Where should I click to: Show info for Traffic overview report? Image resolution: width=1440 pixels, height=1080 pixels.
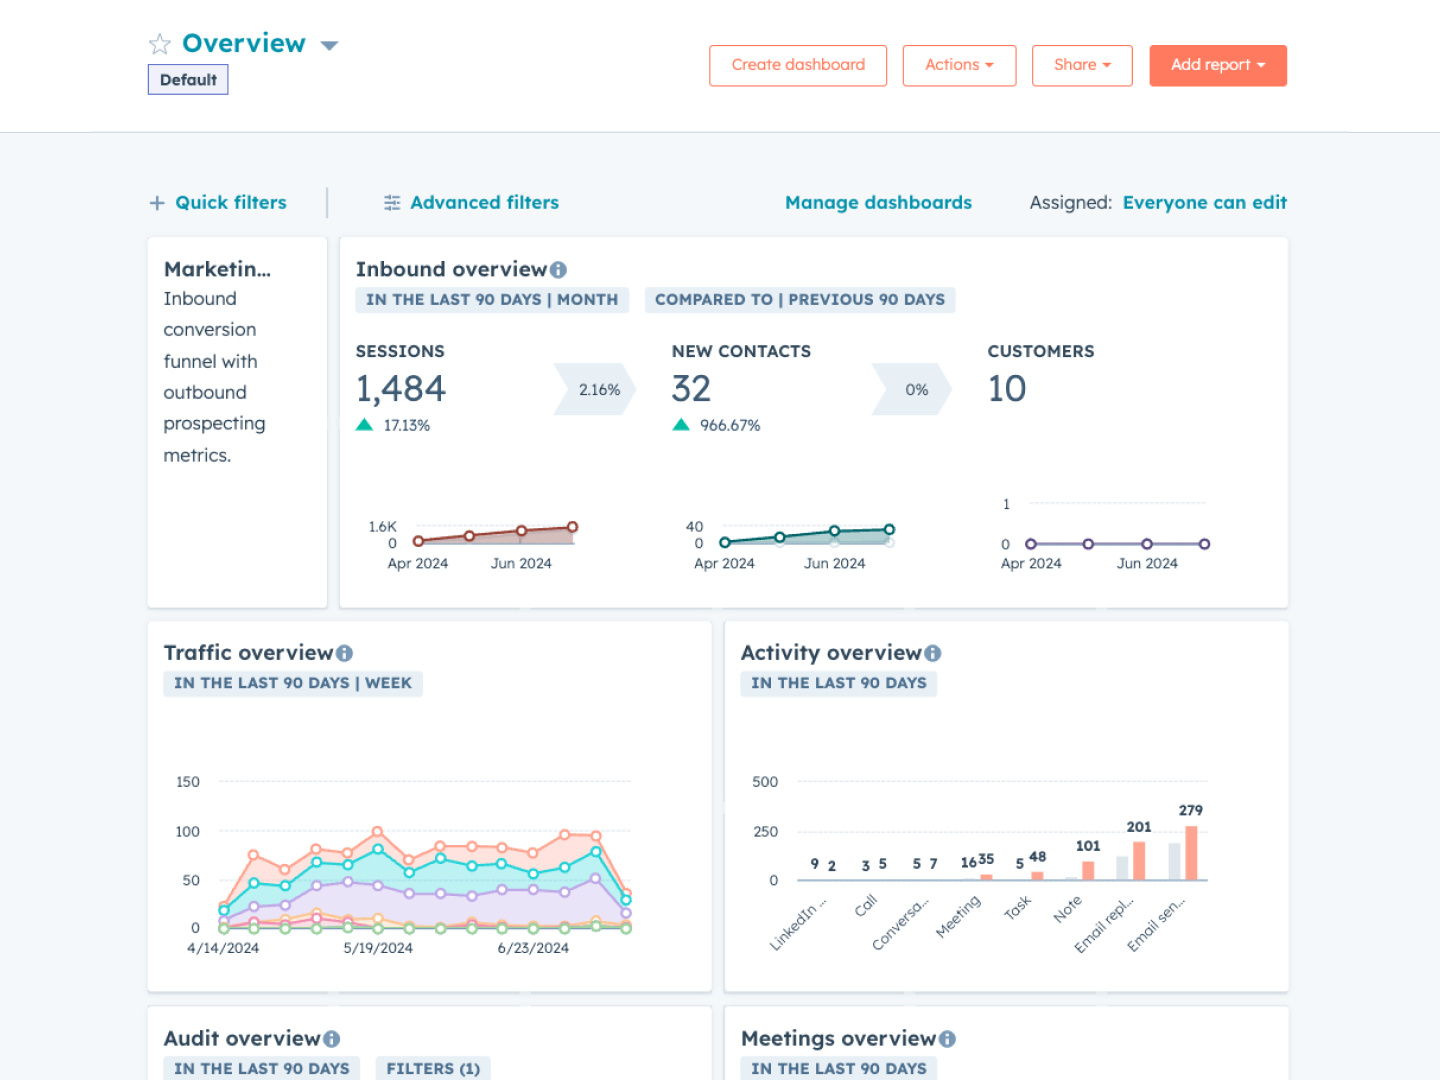[345, 653]
